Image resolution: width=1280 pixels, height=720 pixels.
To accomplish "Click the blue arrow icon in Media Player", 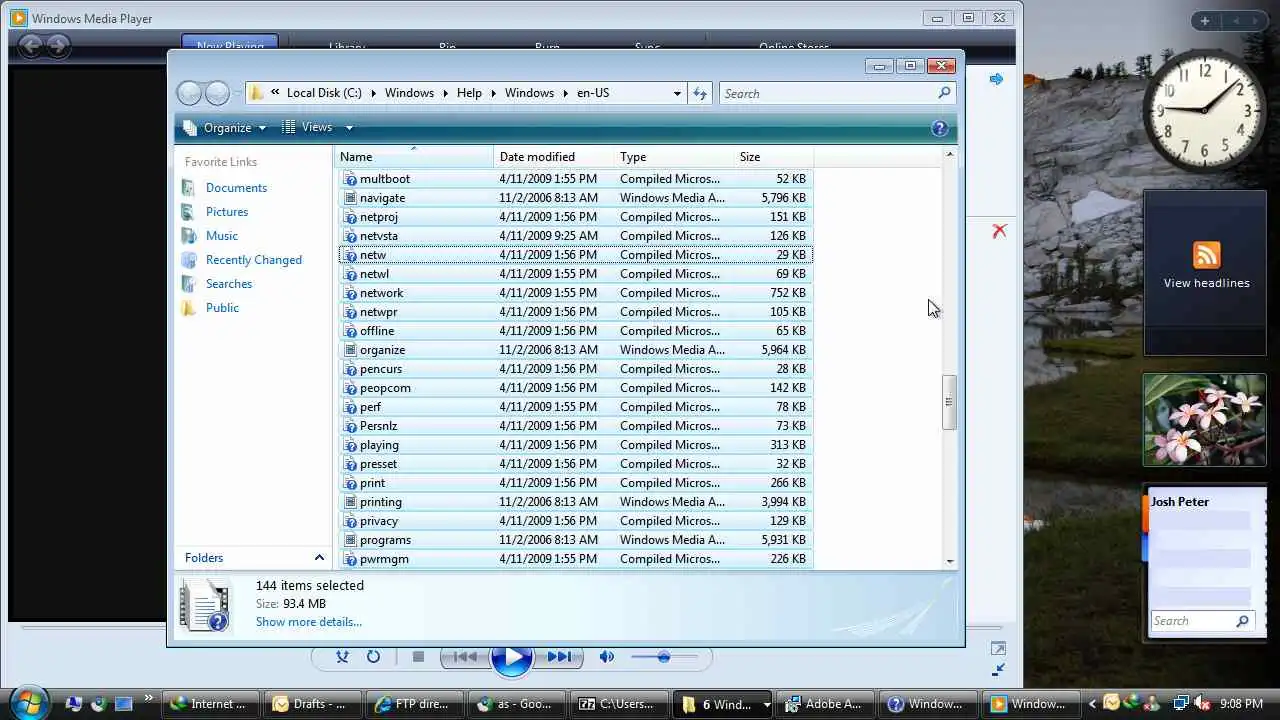I will pos(996,79).
